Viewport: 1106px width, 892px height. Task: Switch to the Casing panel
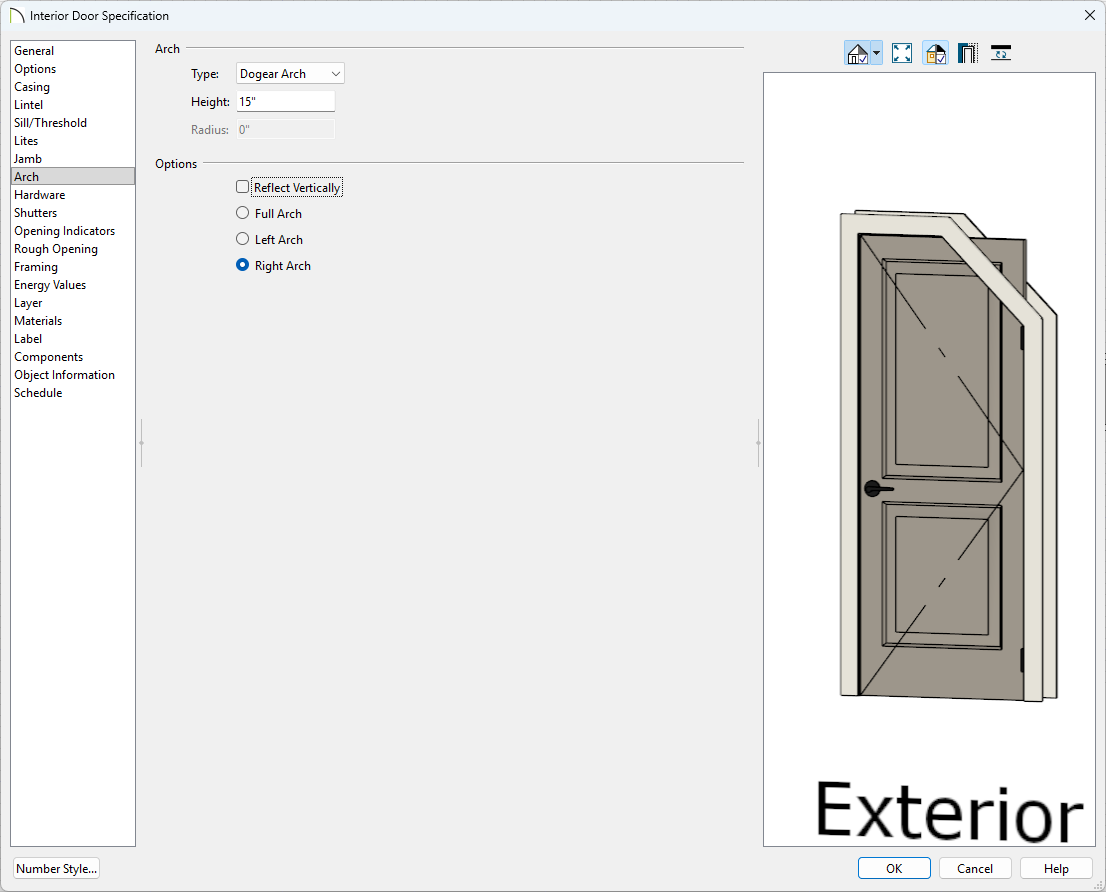(32, 87)
